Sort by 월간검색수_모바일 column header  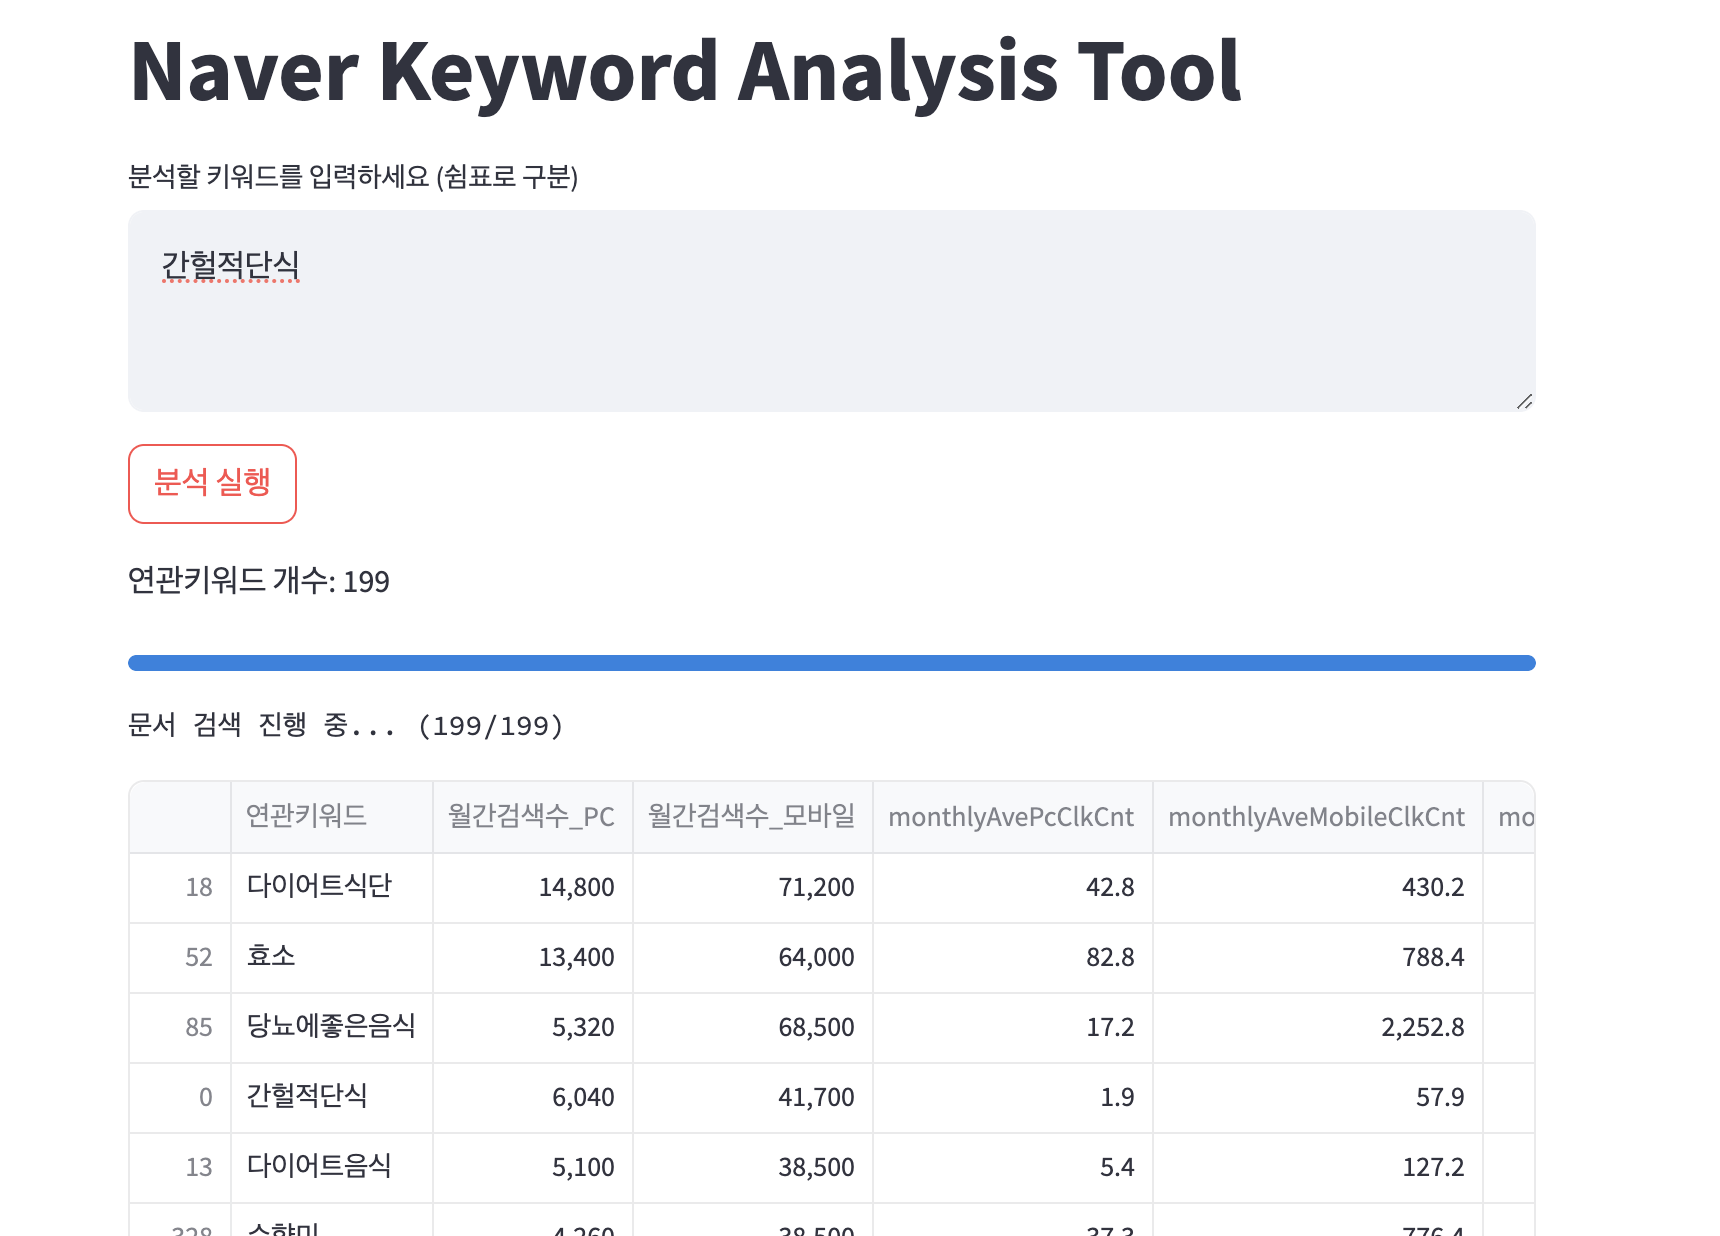(x=752, y=817)
